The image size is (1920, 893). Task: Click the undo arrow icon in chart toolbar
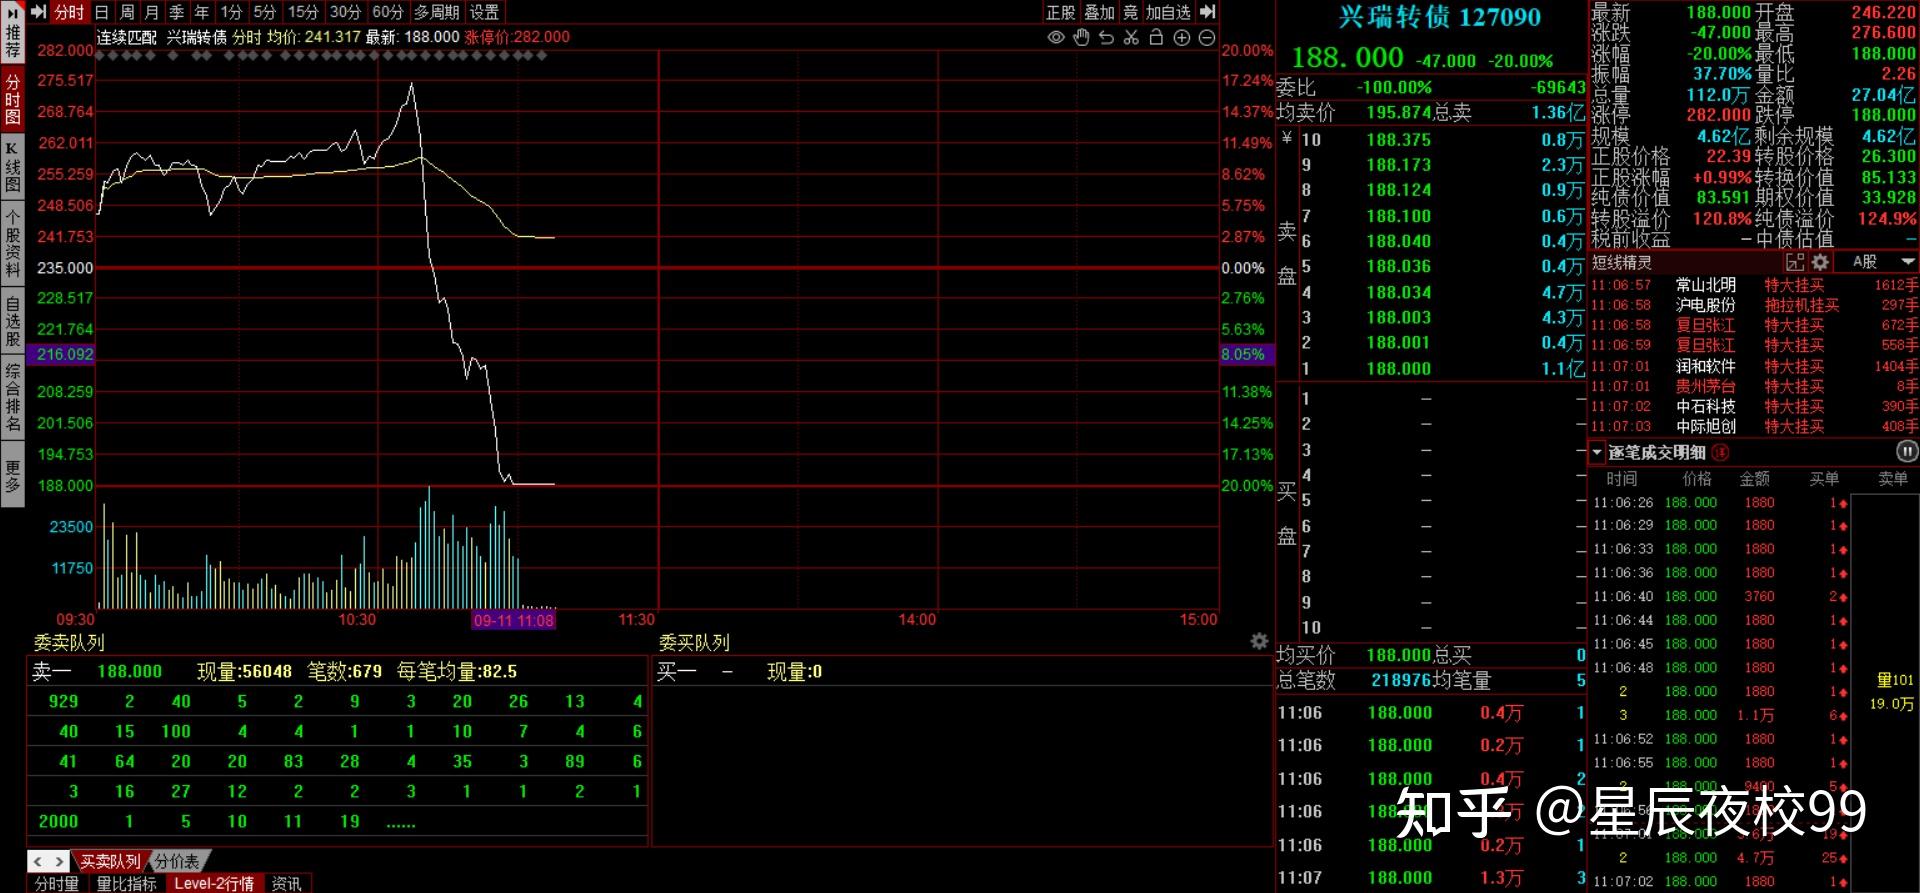pyautogui.click(x=1106, y=38)
